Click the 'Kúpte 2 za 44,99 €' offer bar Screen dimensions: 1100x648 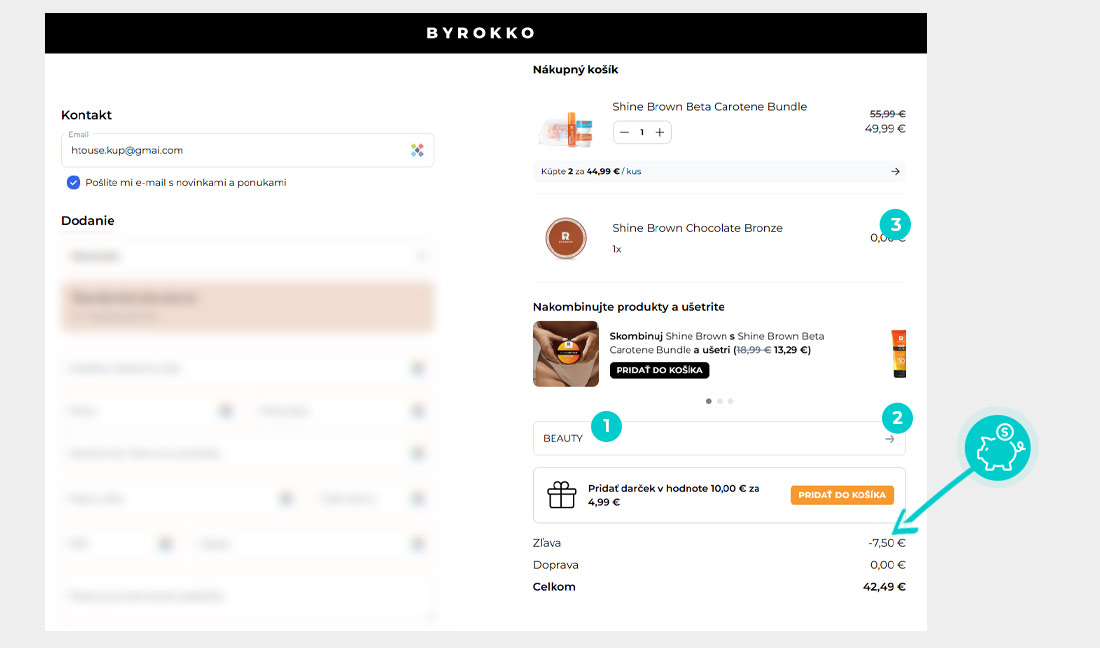719,171
